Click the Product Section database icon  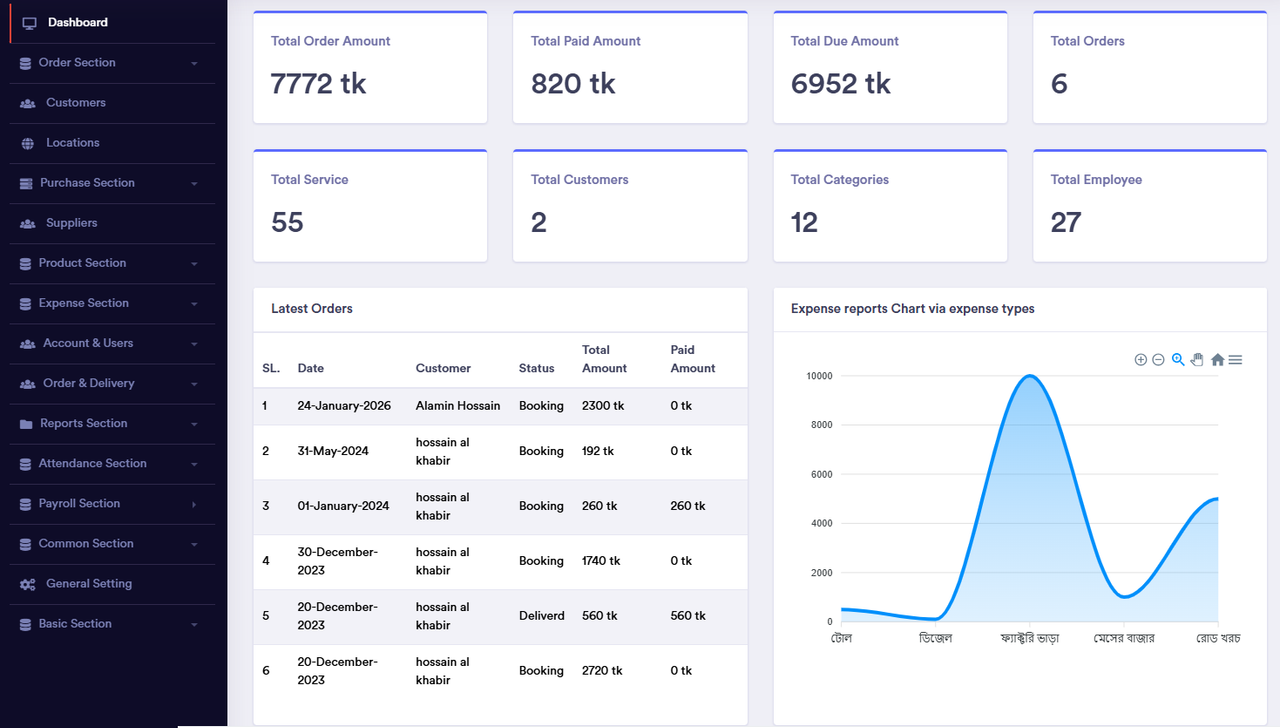pyautogui.click(x=25, y=263)
